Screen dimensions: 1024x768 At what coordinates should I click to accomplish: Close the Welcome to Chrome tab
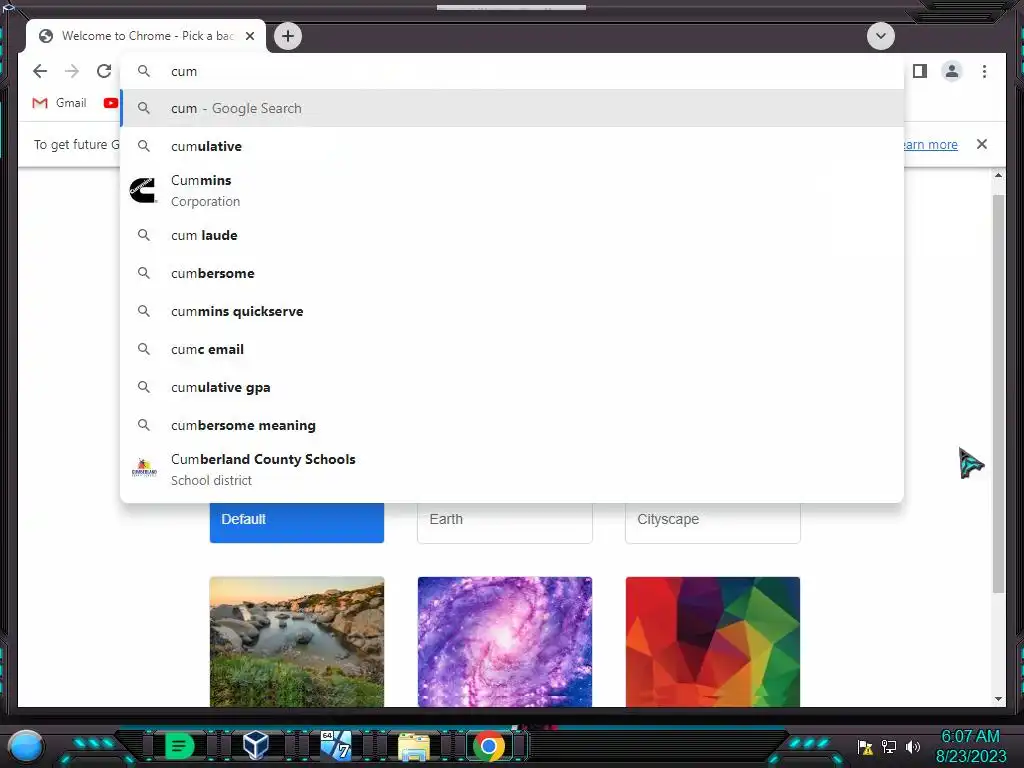pos(249,36)
